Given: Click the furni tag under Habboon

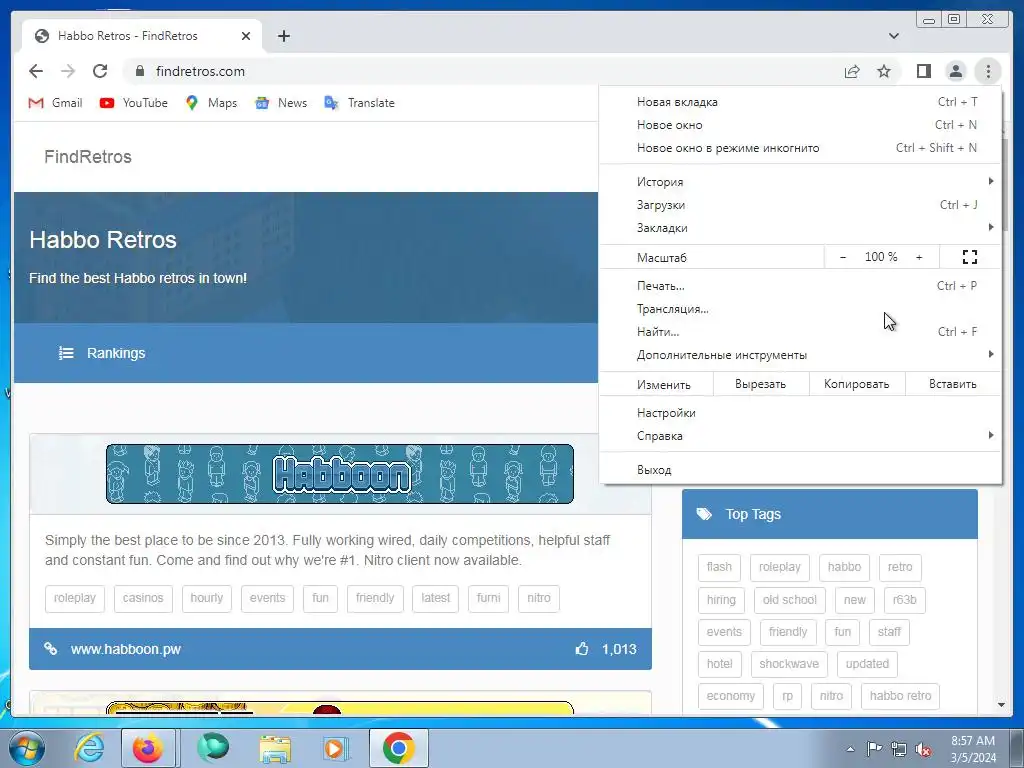Looking at the screenshot, I should [x=488, y=598].
